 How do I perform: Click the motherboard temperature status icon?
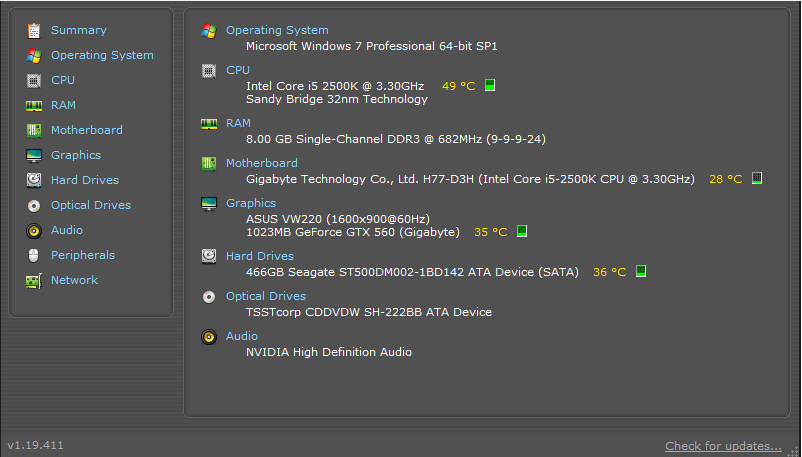pyautogui.click(x=757, y=178)
